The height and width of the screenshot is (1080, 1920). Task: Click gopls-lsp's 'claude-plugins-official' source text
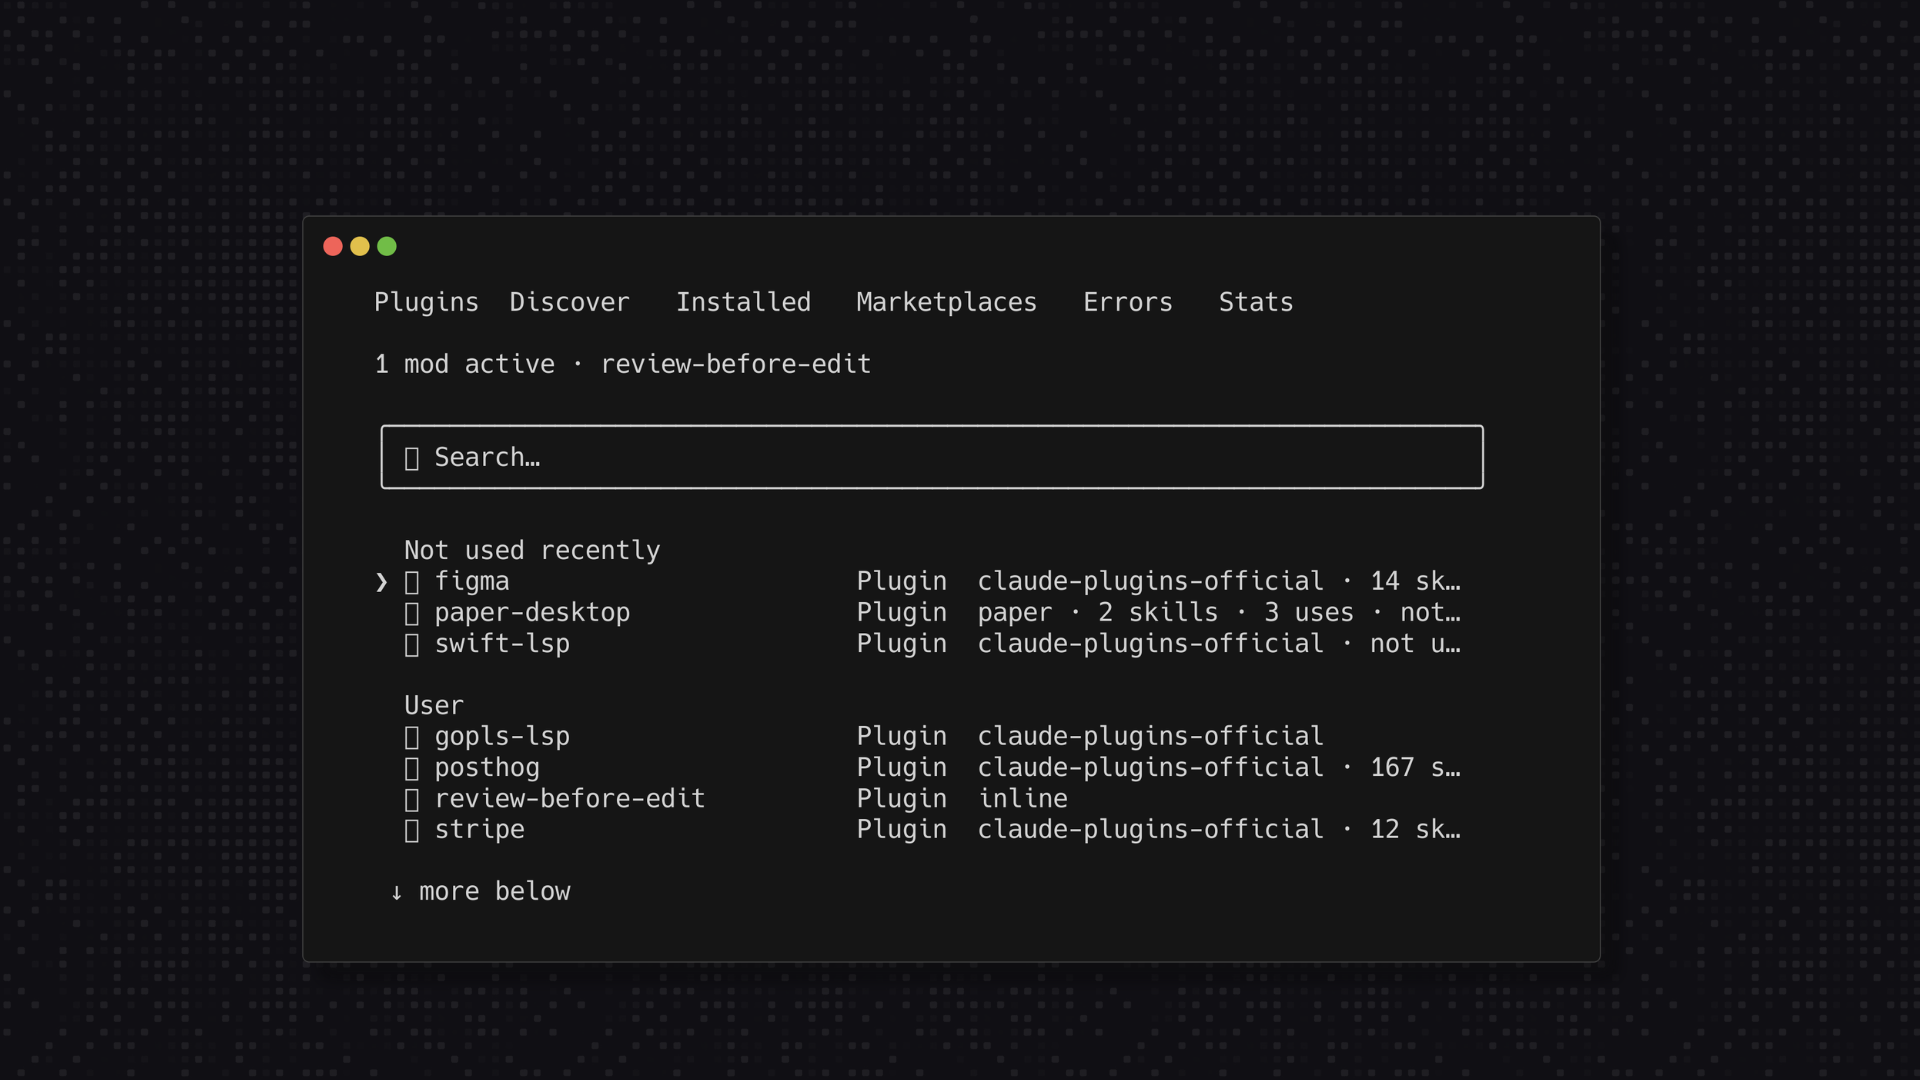pyautogui.click(x=1150, y=736)
